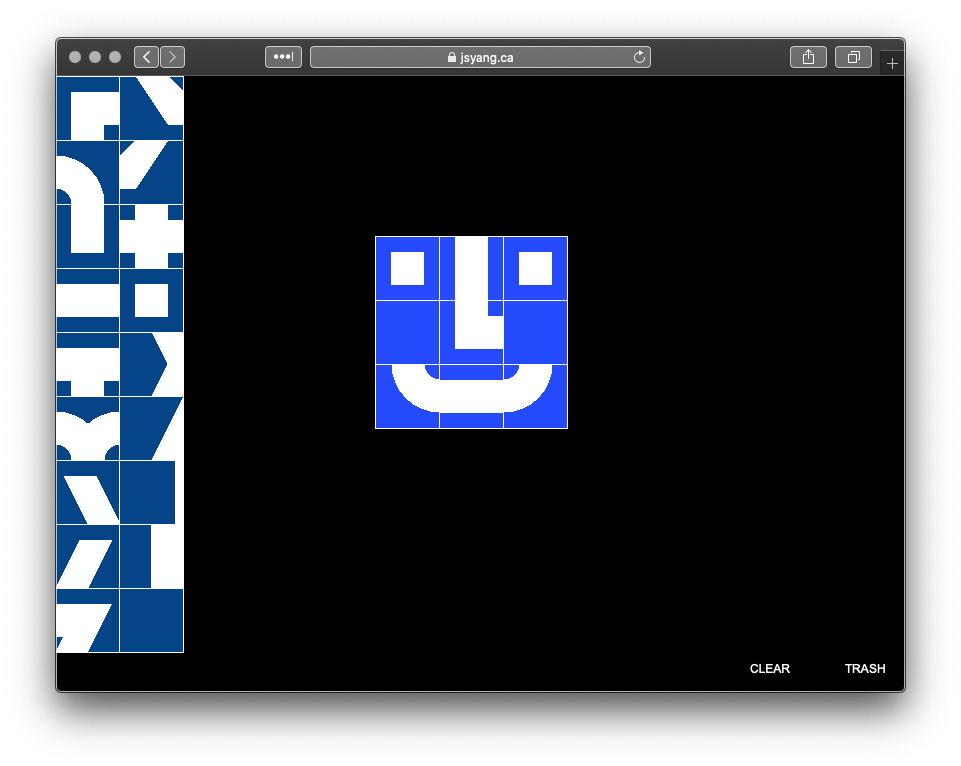Select the thick white horizontal bar tile
961x766 pixels.
(87, 300)
